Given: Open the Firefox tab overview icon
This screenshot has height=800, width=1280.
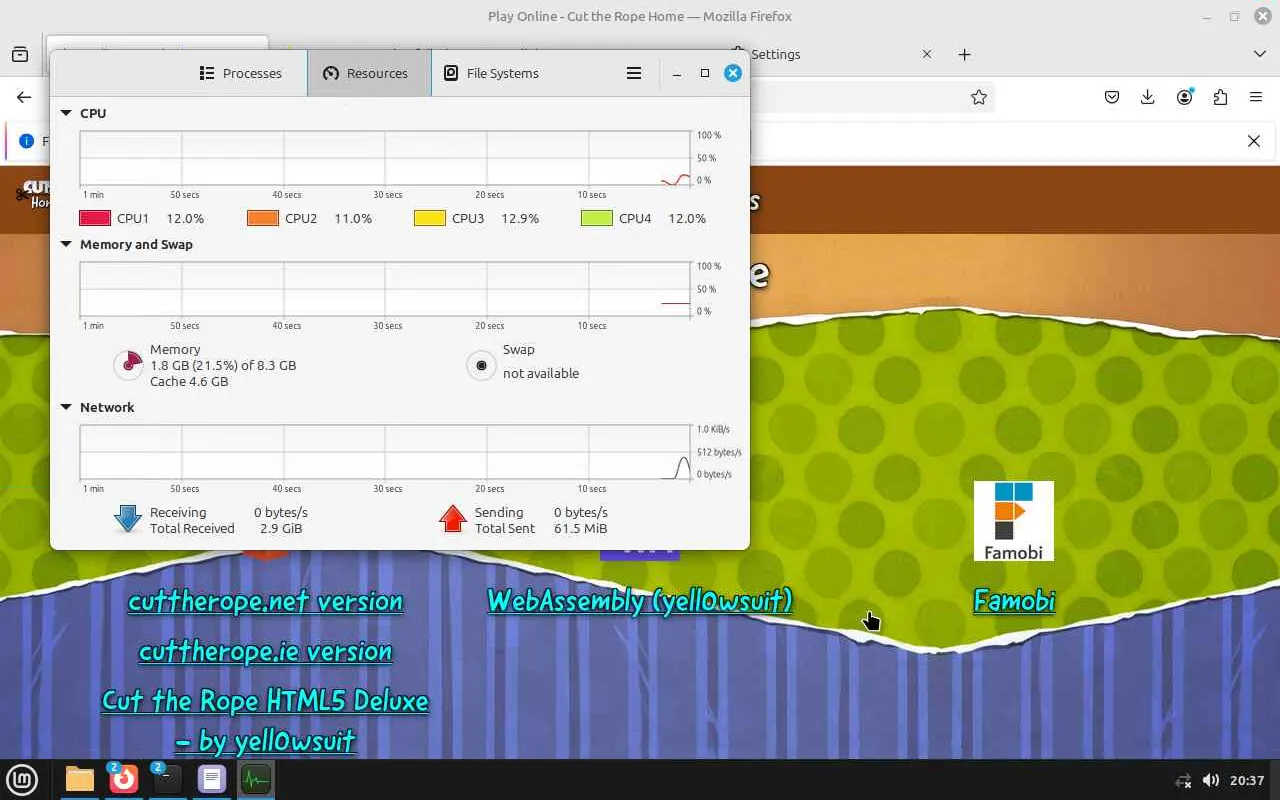Looking at the screenshot, I should pyautogui.click(x=20, y=54).
